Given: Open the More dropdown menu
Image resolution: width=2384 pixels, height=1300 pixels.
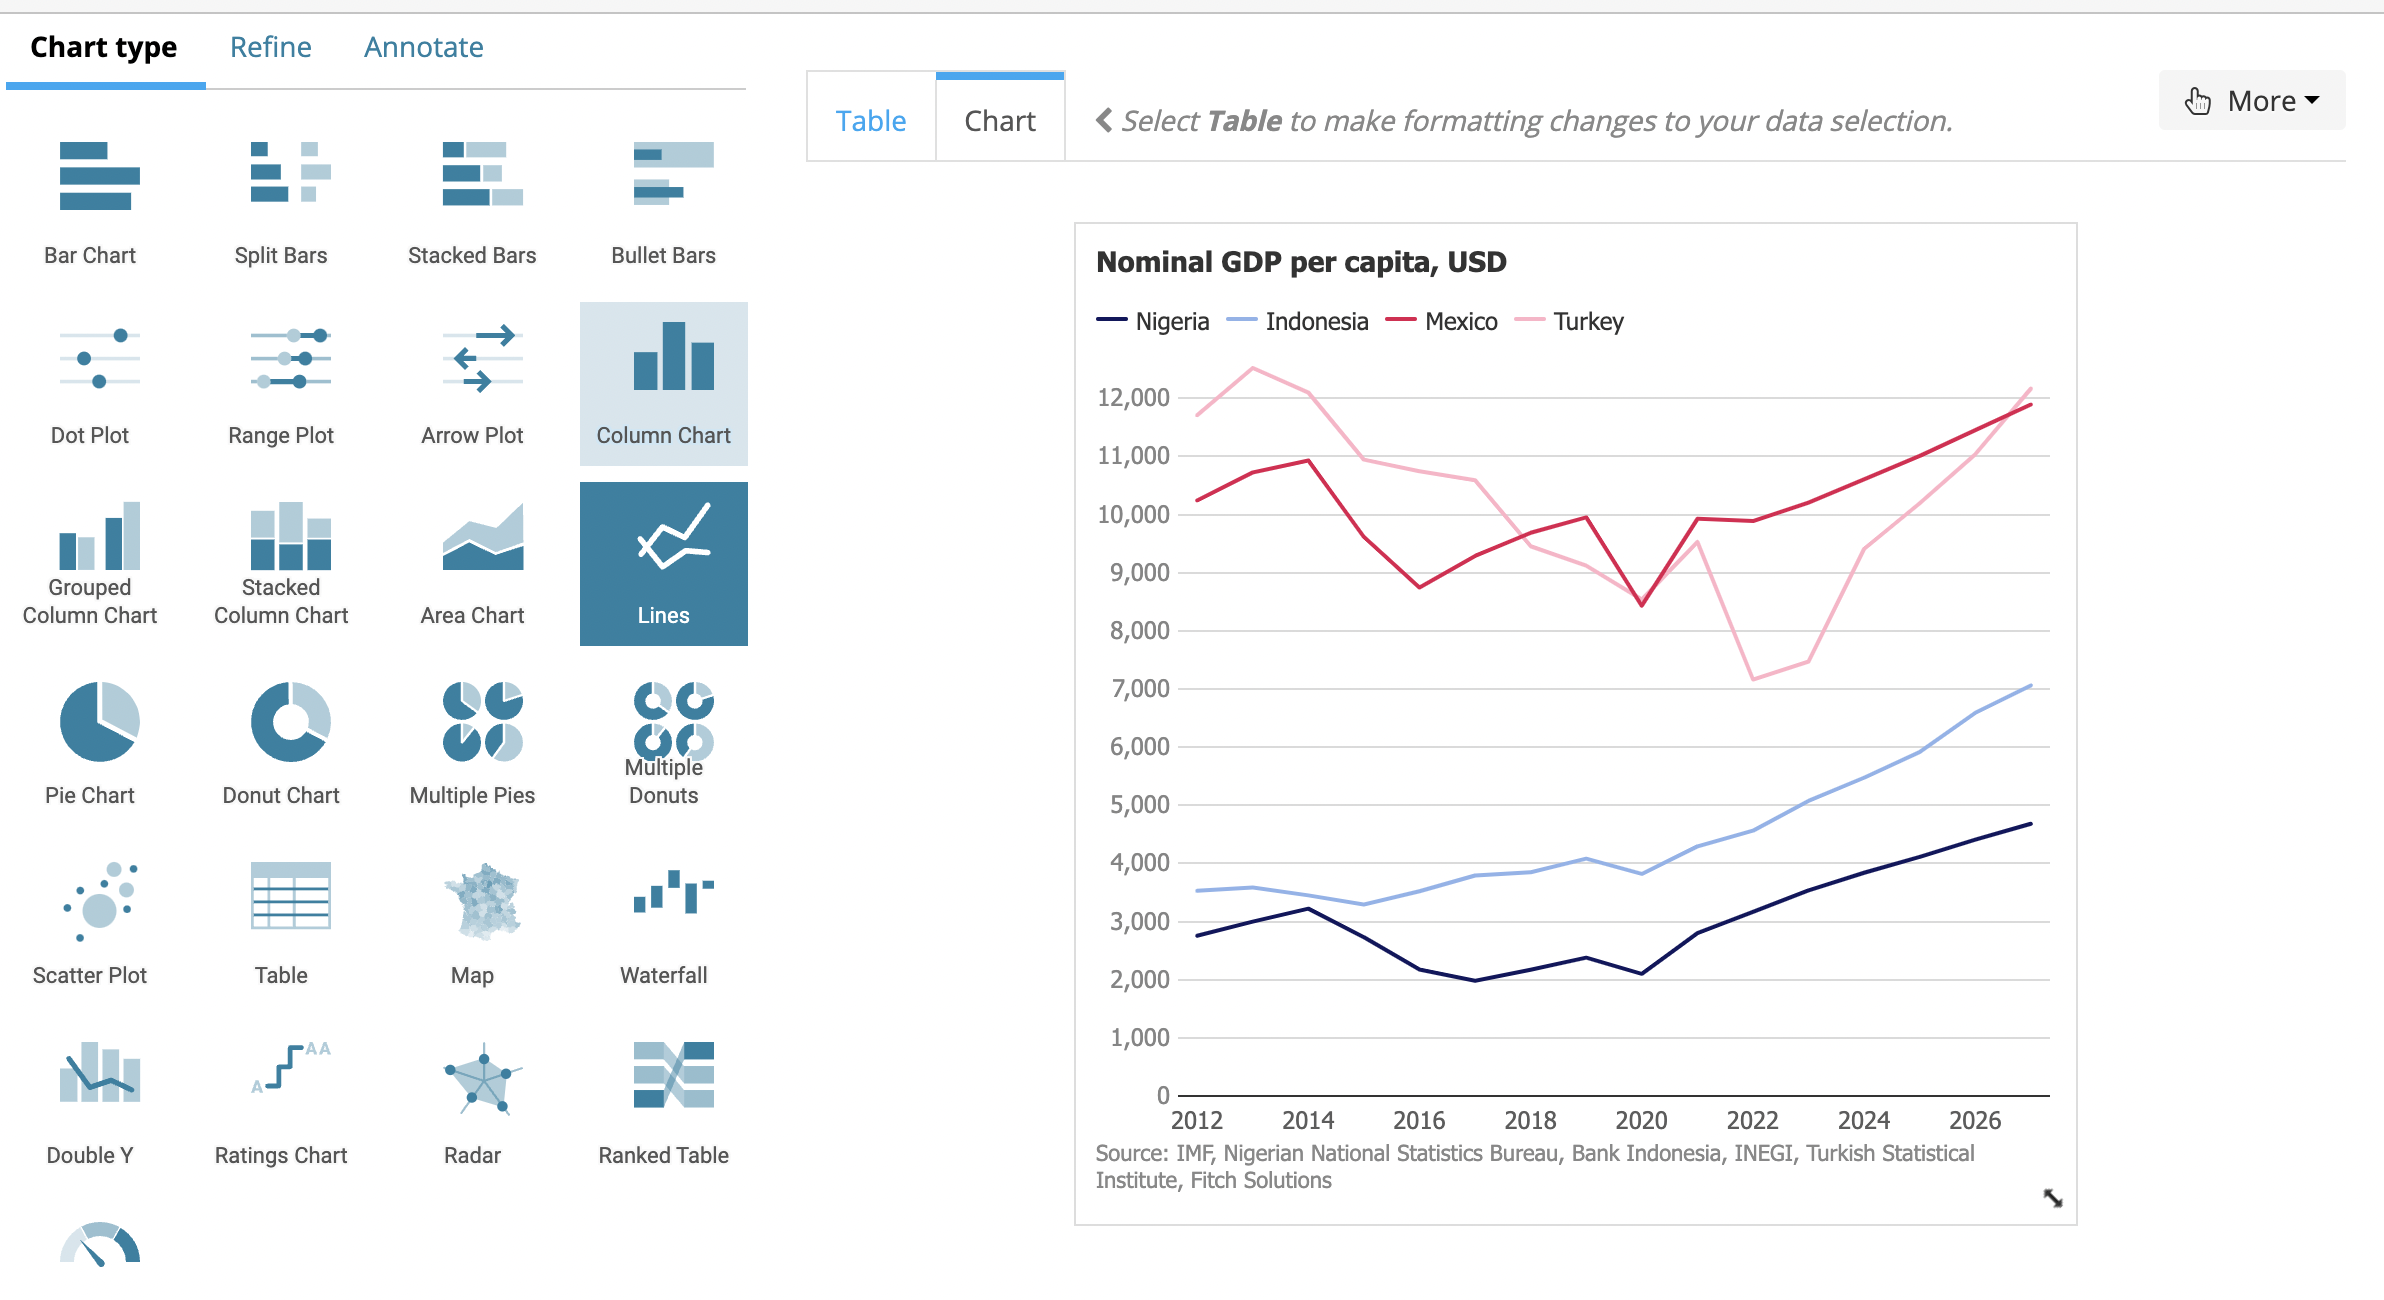Looking at the screenshot, I should click(2251, 101).
